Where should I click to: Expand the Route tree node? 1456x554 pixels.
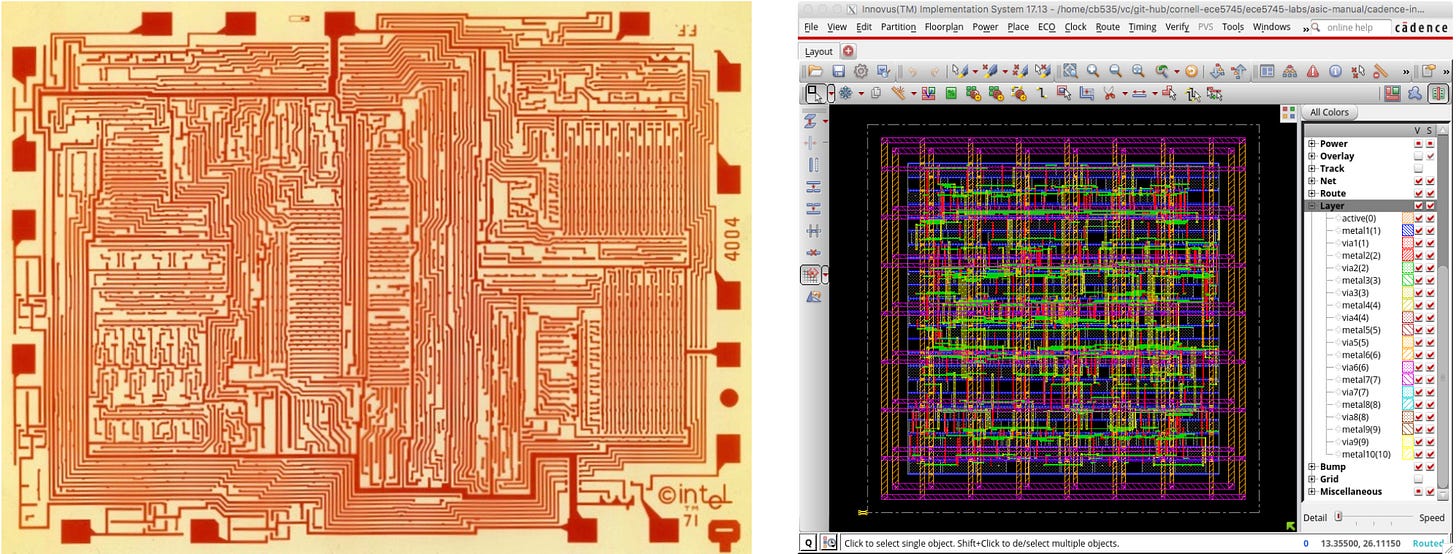(1312, 193)
